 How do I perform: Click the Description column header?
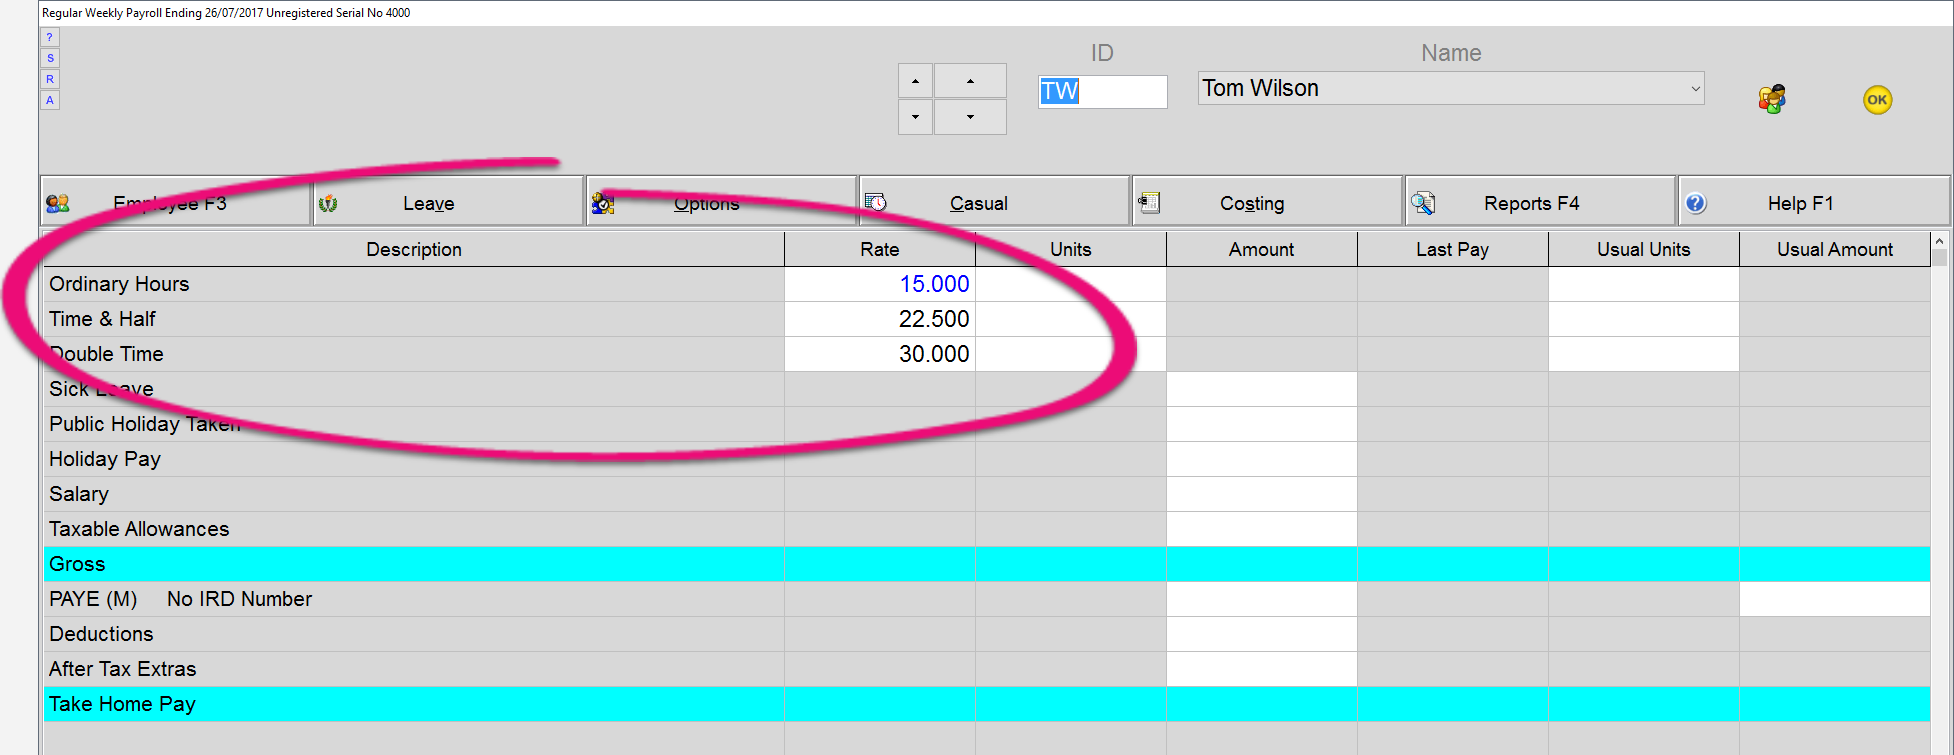coord(414,249)
